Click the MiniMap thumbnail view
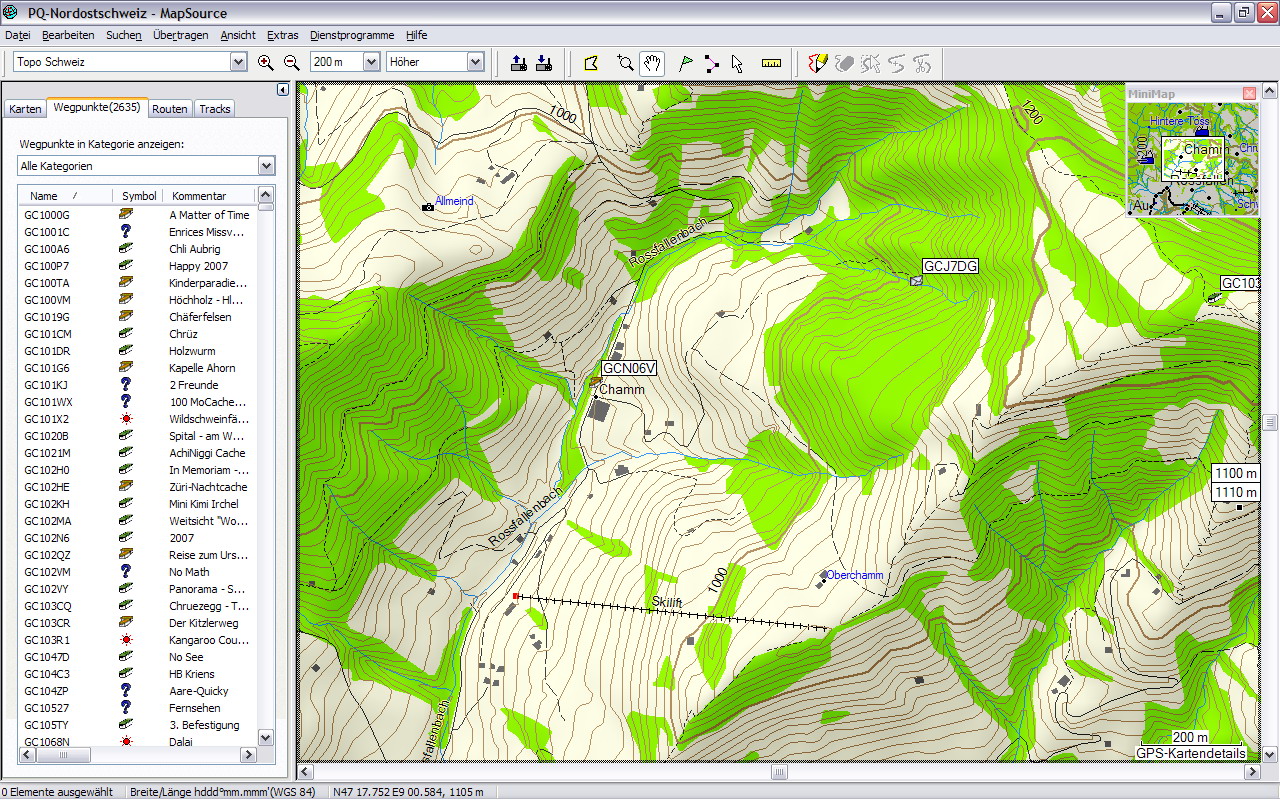The height and width of the screenshot is (800, 1280). pyautogui.click(x=1192, y=157)
